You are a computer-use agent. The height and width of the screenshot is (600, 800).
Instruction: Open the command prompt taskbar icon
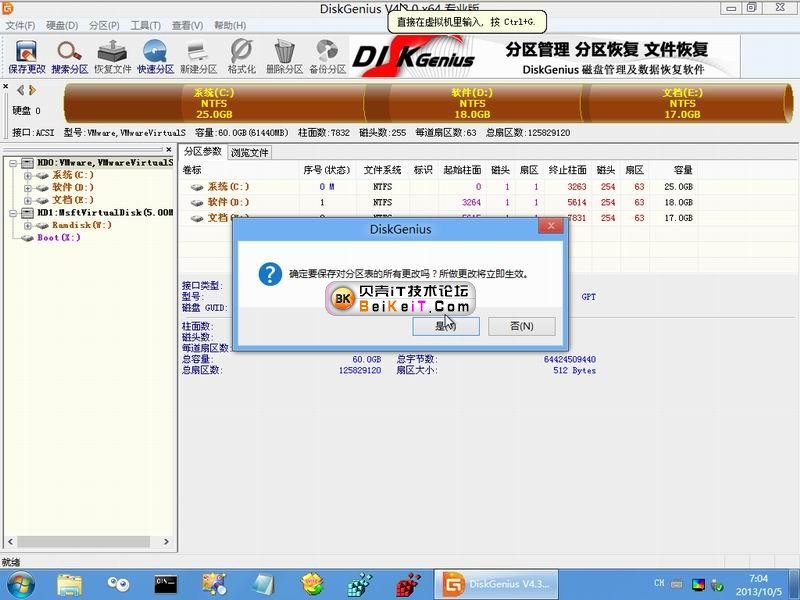click(x=166, y=585)
